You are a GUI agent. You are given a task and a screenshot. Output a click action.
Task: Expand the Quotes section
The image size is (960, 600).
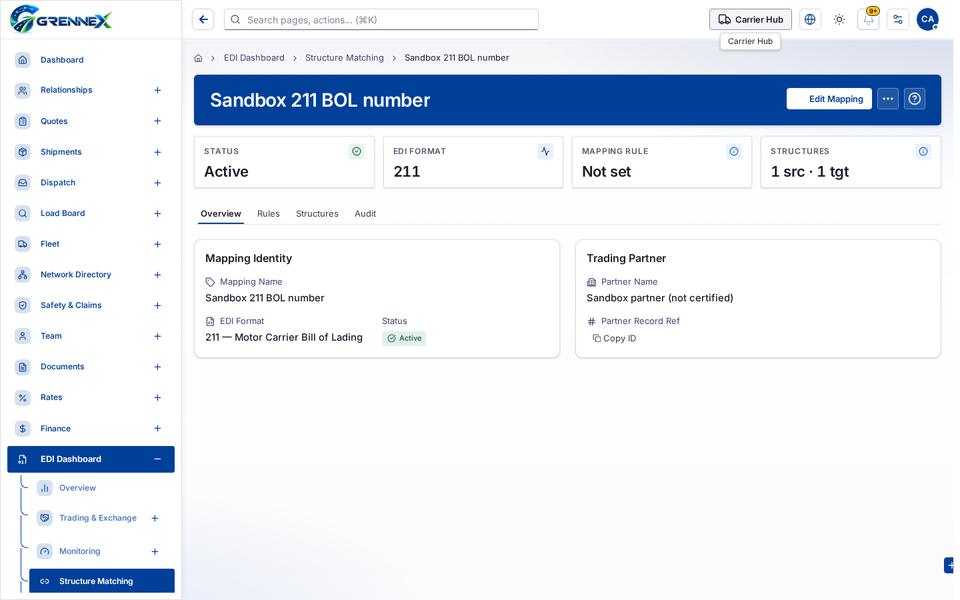click(157, 121)
